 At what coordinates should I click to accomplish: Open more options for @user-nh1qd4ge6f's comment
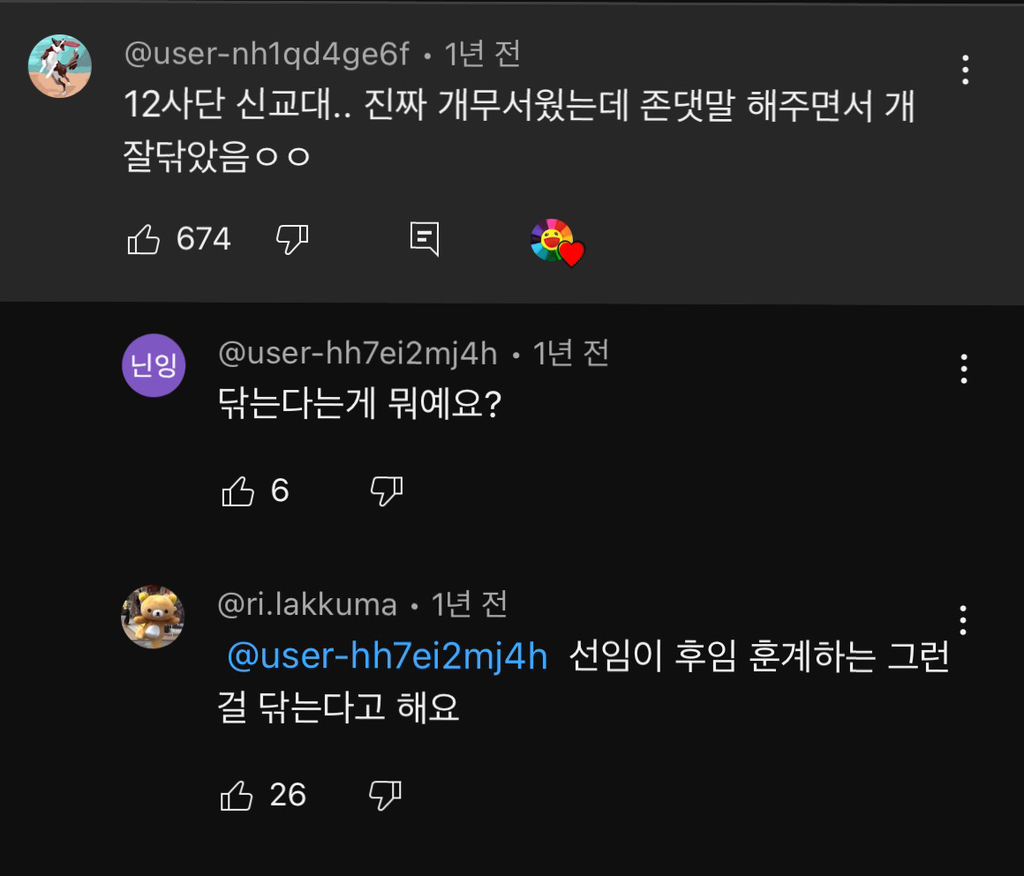click(x=964, y=70)
